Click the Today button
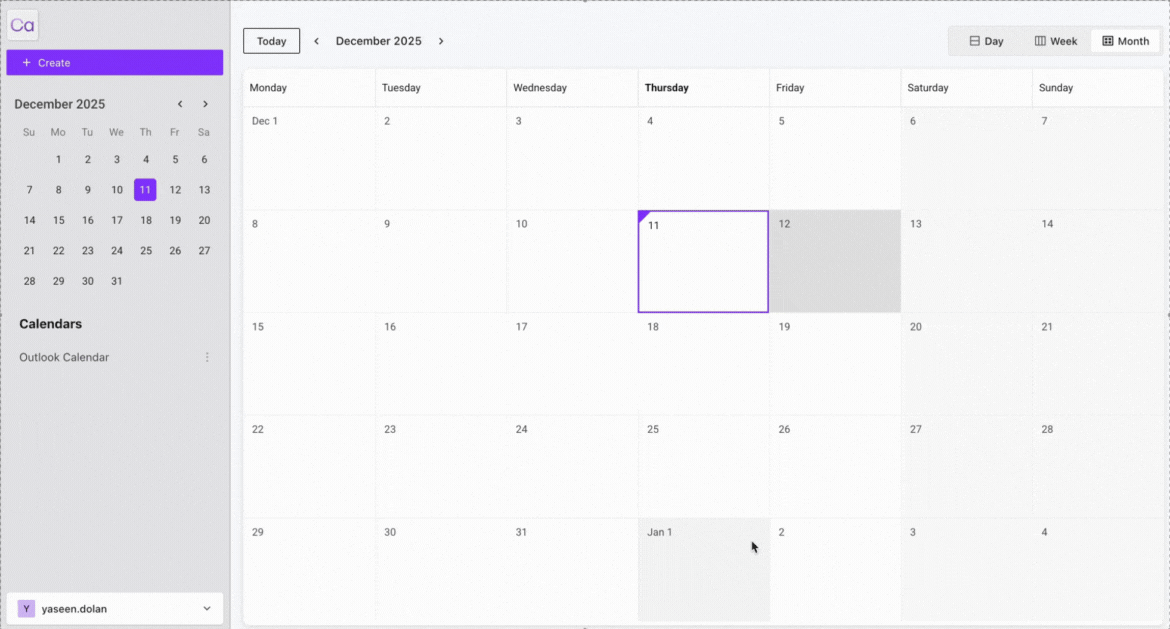The image size is (1170, 629). click(x=272, y=41)
